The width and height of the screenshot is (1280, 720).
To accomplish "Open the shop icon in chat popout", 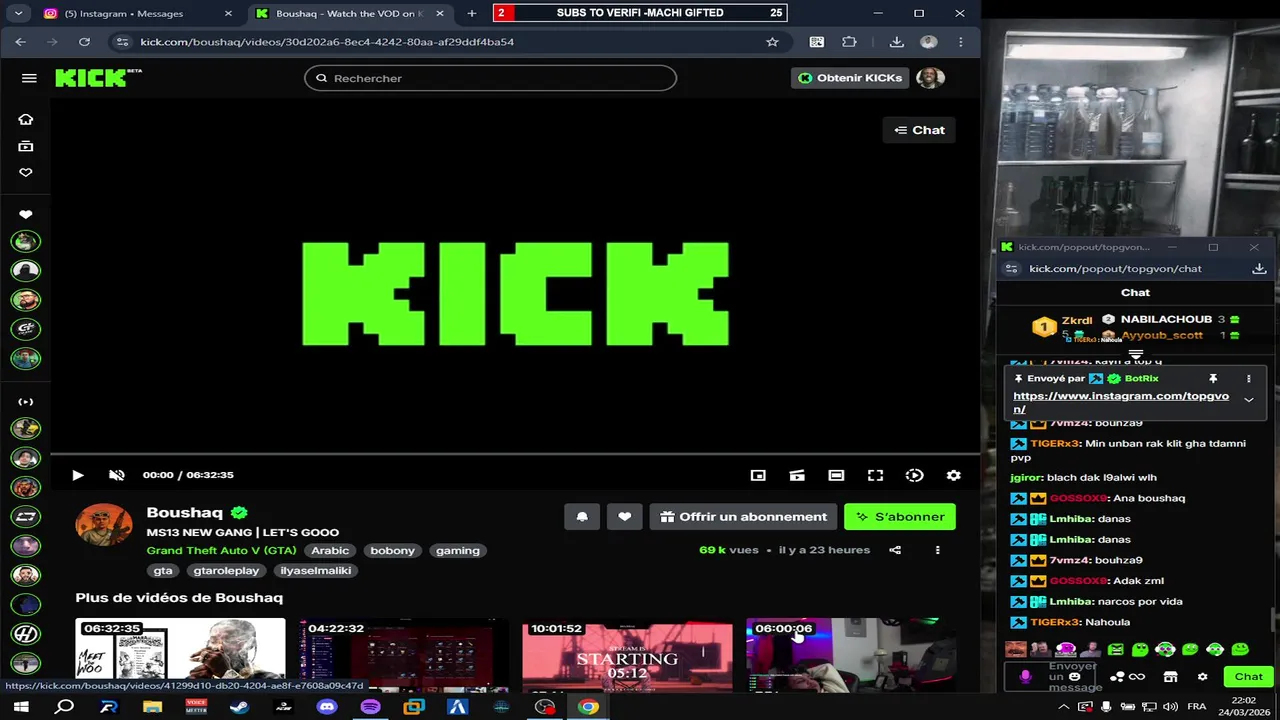I will click(x=1170, y=677).
